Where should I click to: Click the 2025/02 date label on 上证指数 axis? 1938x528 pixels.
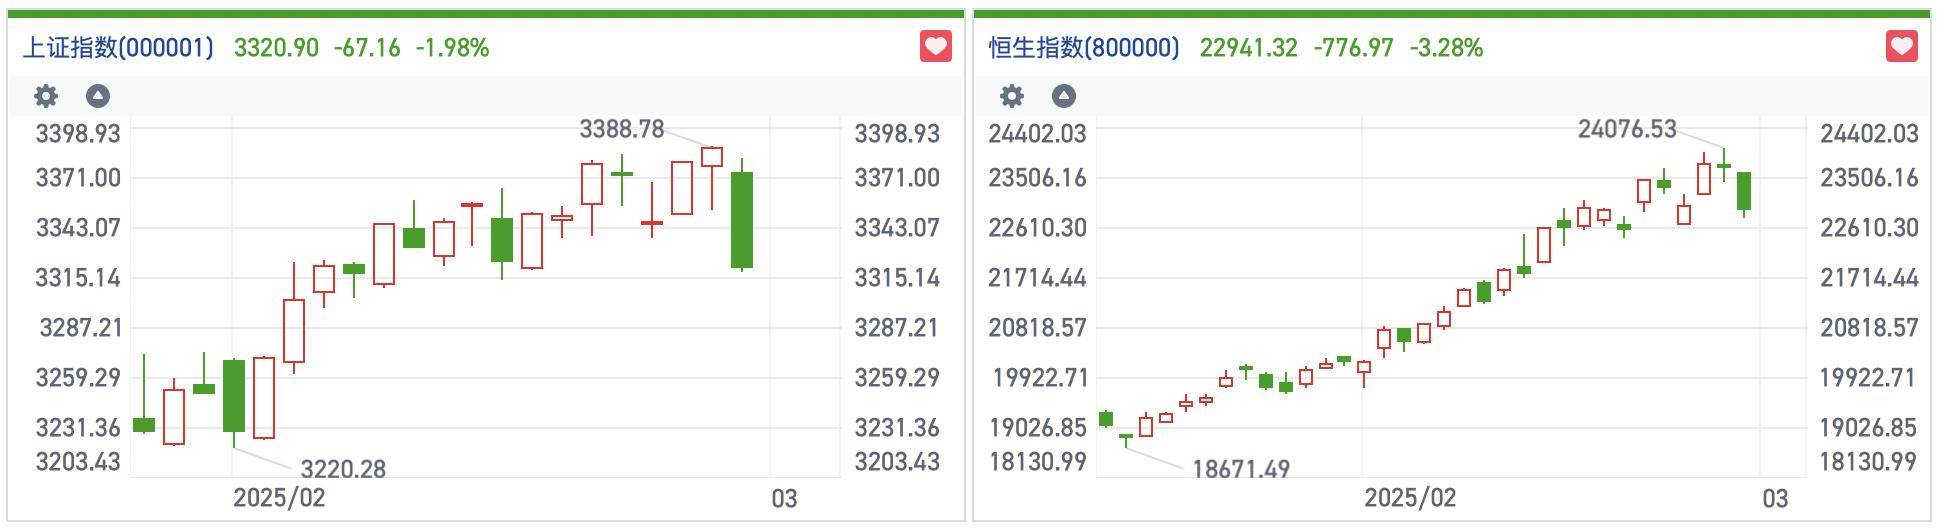[279, 498]
